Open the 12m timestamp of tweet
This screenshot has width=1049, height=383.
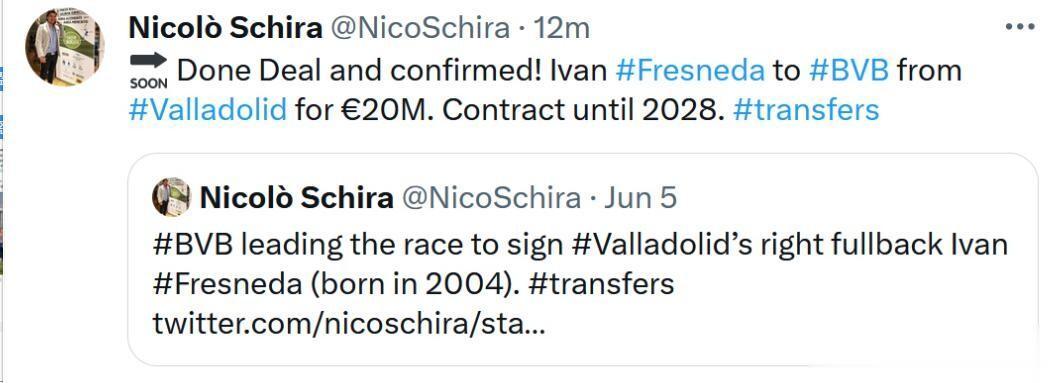click(x=562, y=28)
